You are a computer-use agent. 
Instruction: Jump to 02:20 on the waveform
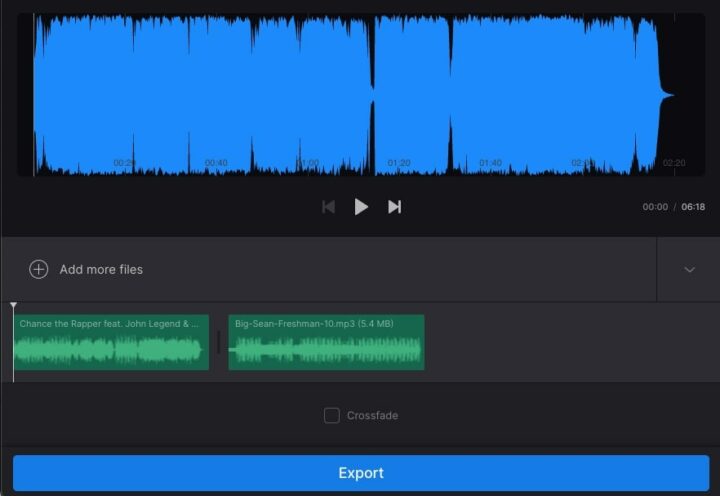pos(674,162)
